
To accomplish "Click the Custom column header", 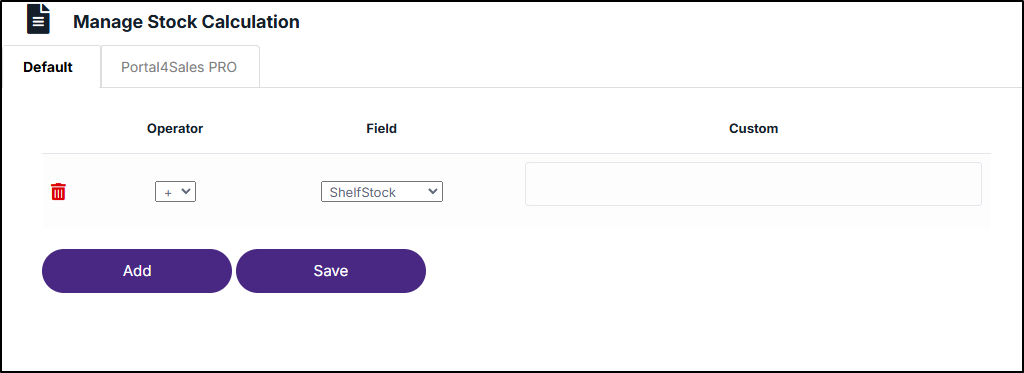I will (x=753, y=129).
